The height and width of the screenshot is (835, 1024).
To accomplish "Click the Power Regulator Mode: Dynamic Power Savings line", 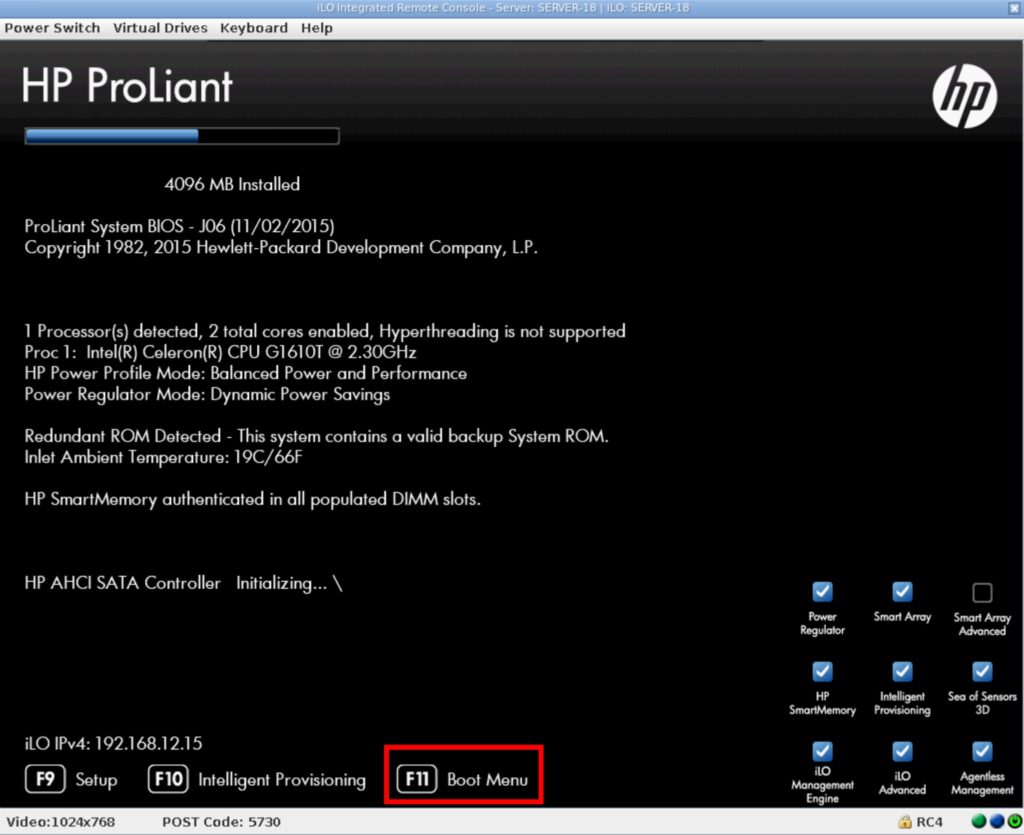I will (207, 394).
